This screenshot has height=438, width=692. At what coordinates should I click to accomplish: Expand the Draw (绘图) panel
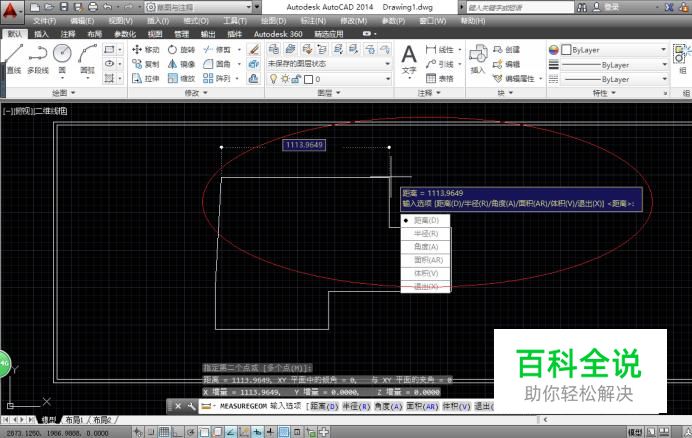point(64,93)
